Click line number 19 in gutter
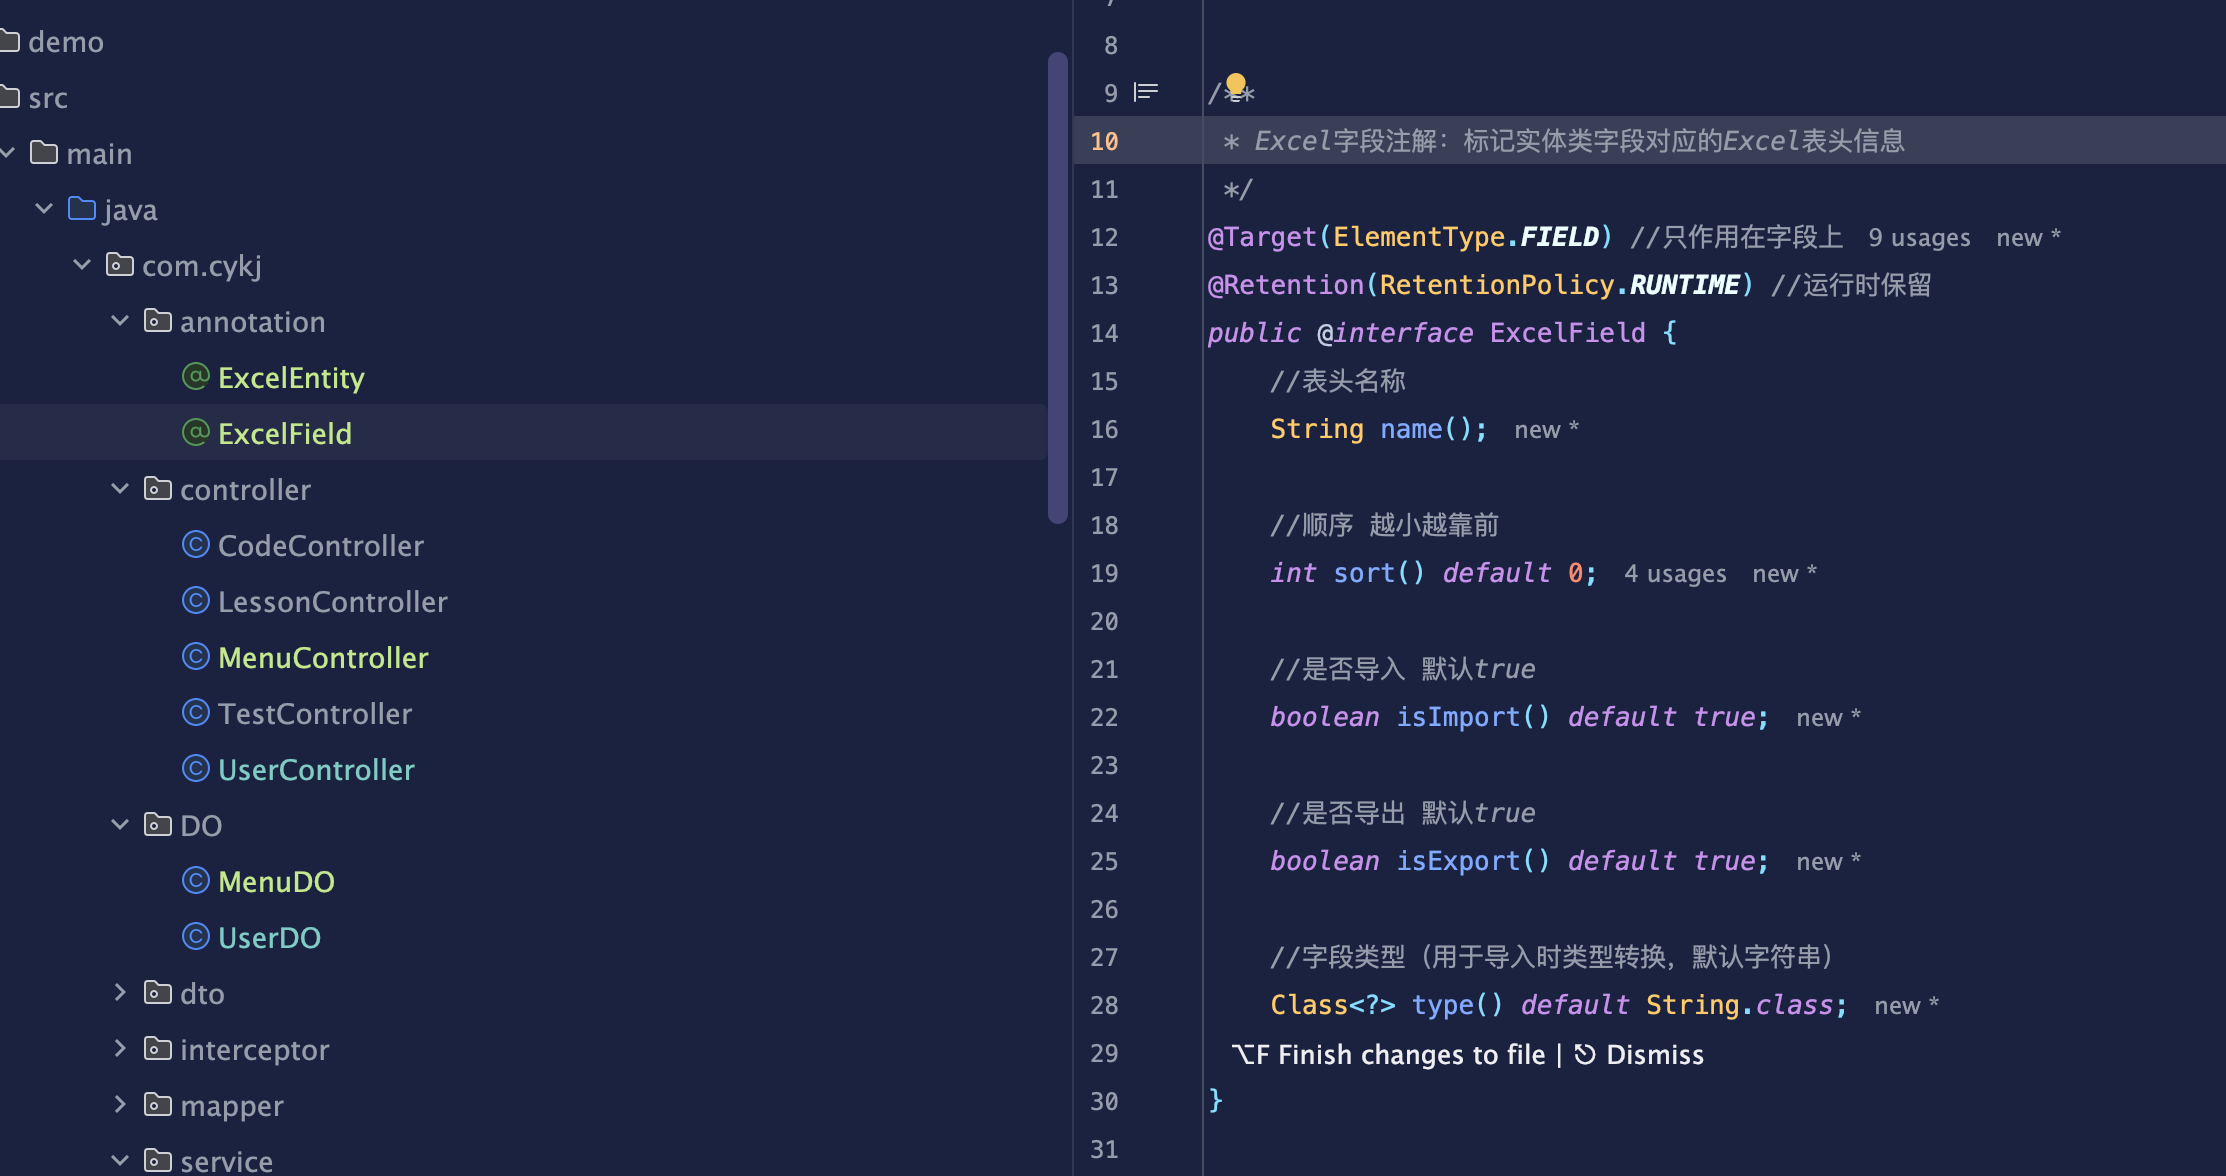2226x1176 pixels. click(1104, 574)
